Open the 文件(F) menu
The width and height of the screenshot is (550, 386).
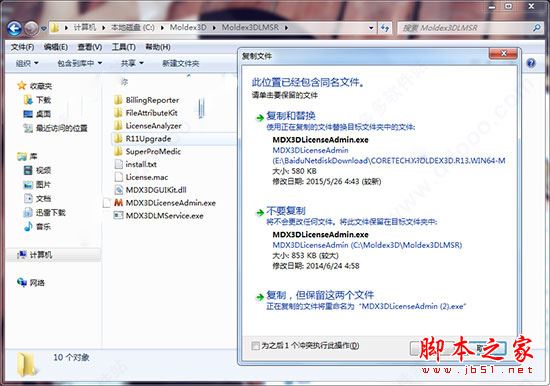pos(22,47)
